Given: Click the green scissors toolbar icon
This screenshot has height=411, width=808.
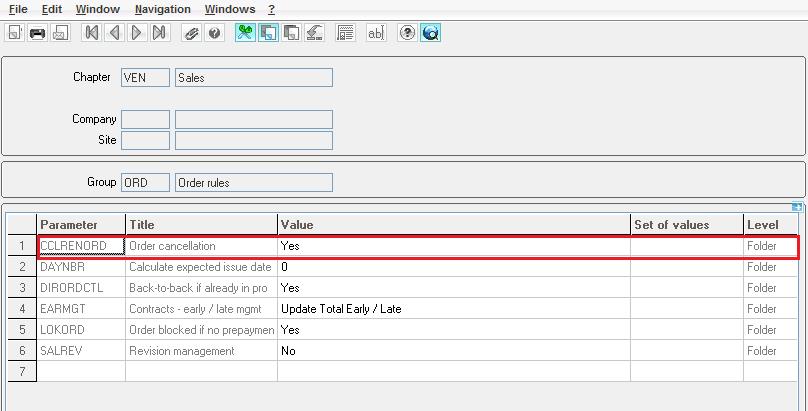Looking at the screenshot, I should click(x=245, y=33).
